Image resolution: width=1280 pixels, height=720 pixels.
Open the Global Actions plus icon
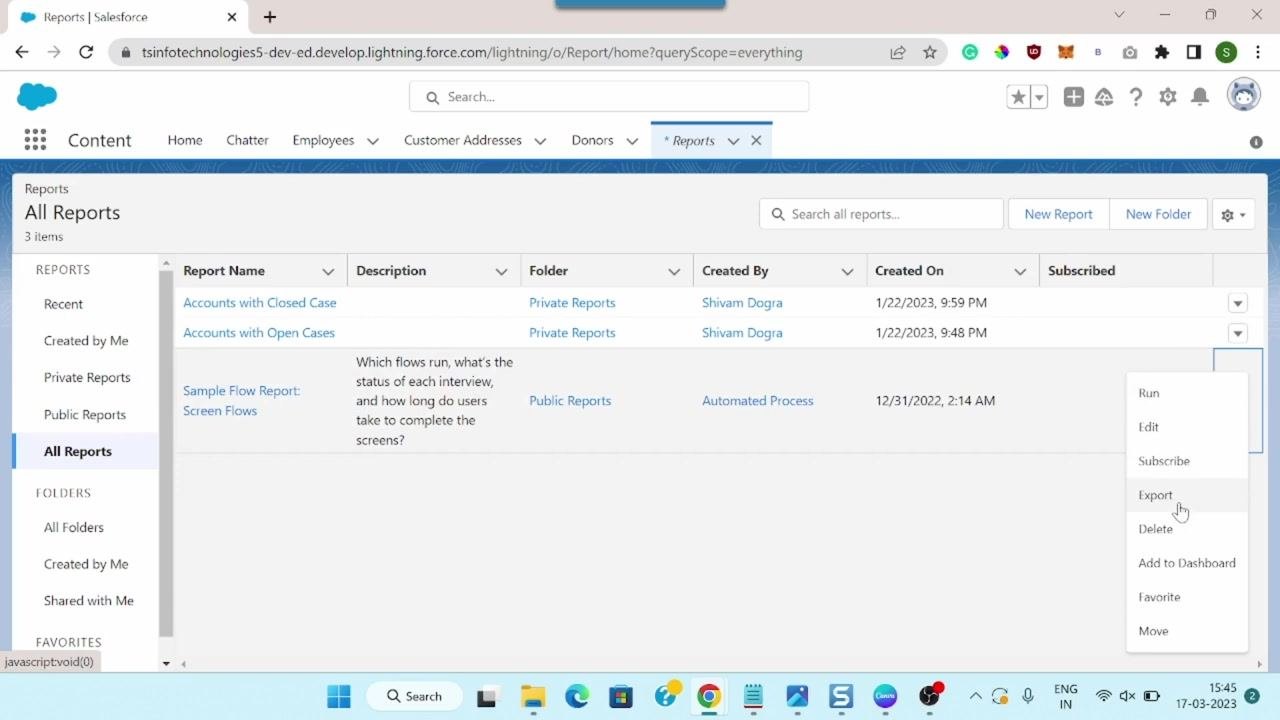coord(1073,97)
